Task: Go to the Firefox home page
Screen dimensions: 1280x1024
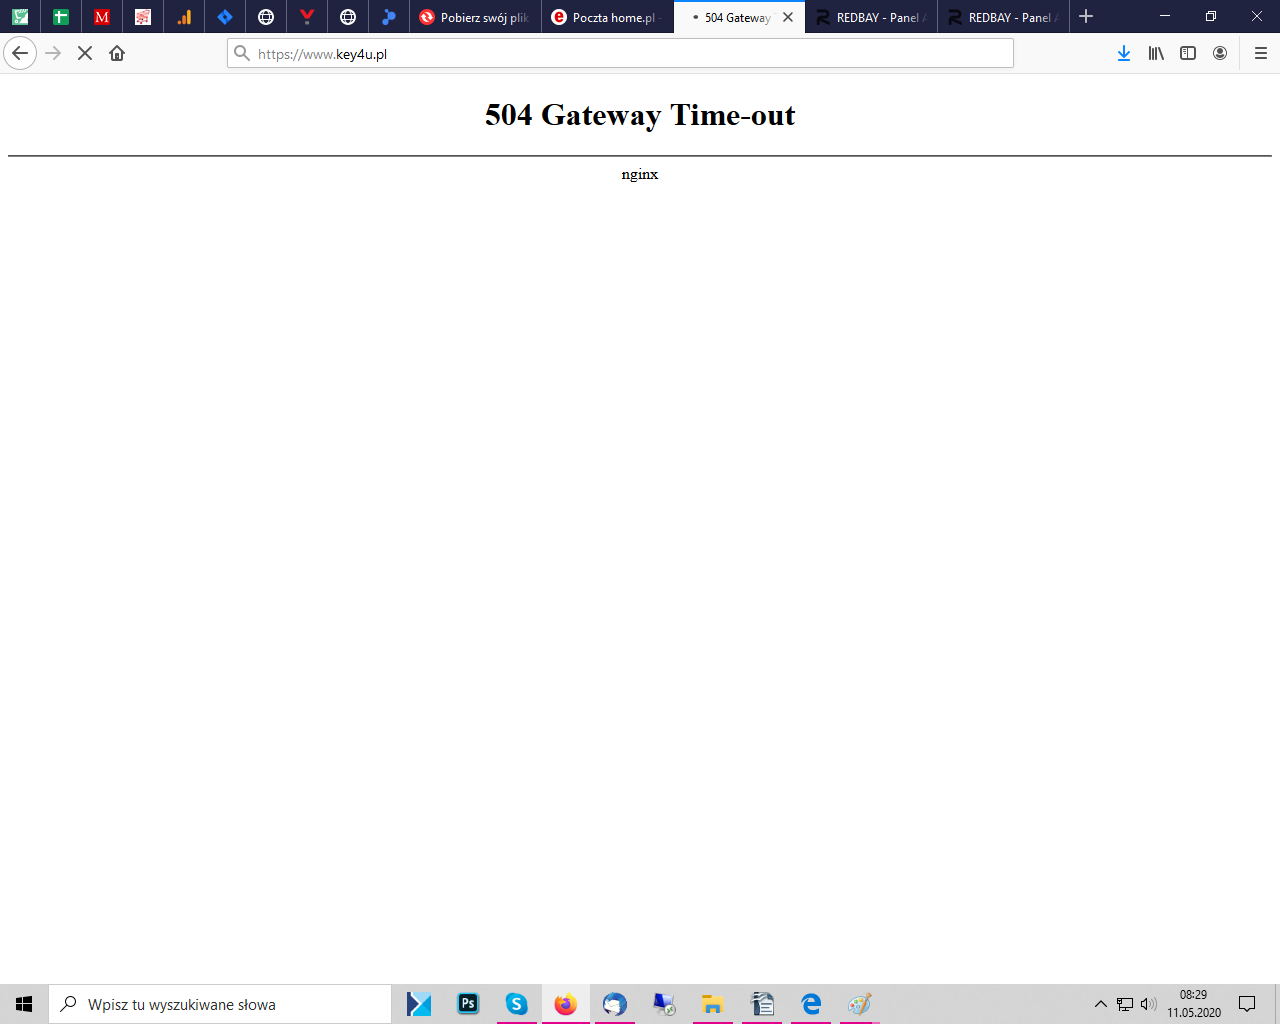Action: tap(117, 53)
